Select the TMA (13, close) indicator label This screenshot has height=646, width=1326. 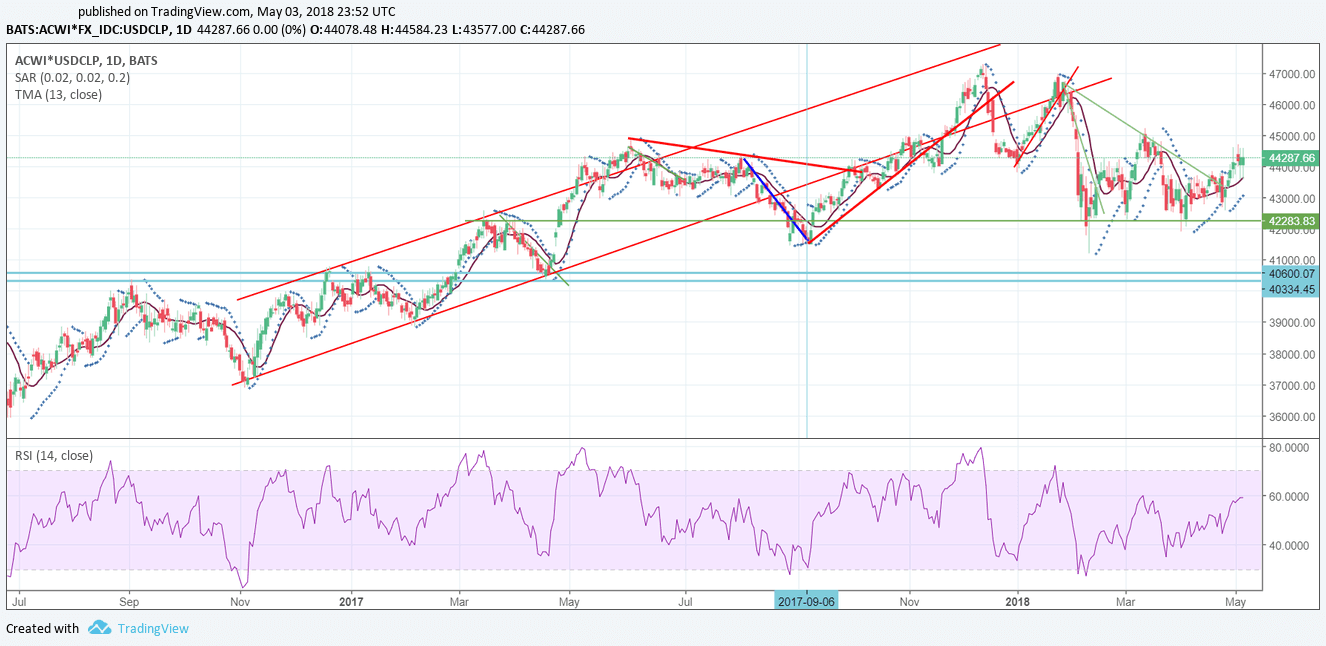coord(58,94)
